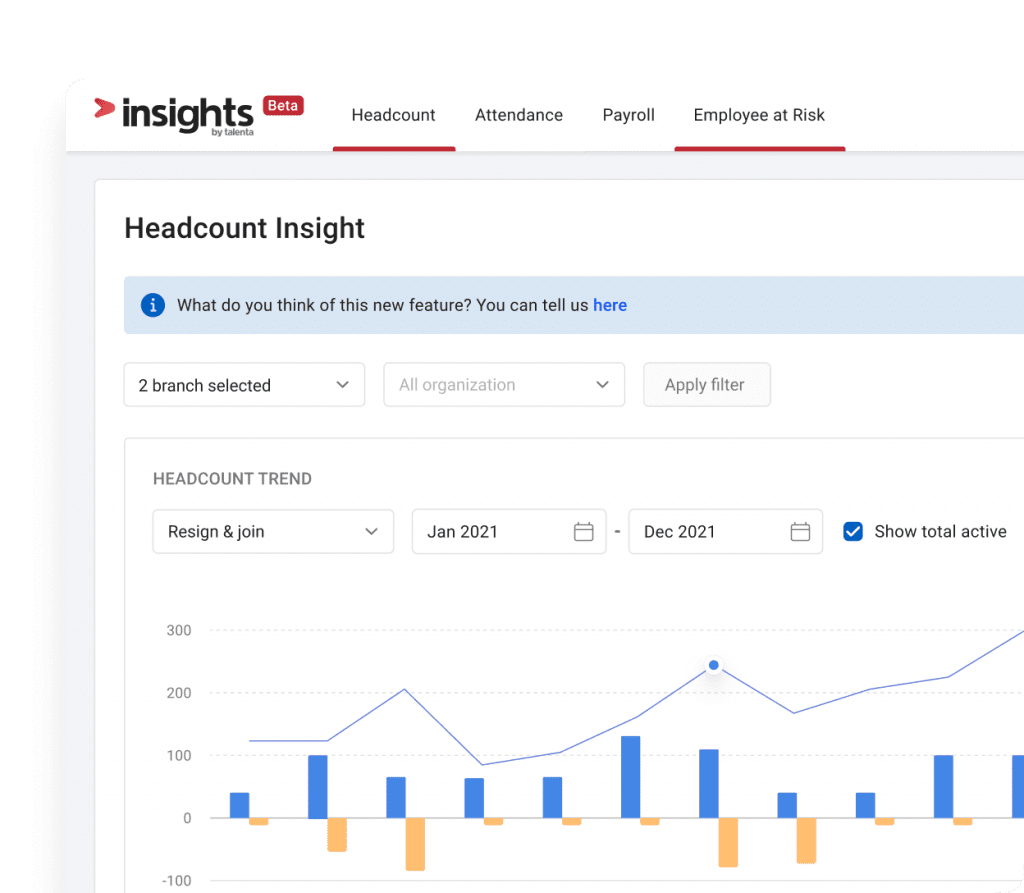
Task: Click the highlighted dot on the trend line
Action: point(713,665)
